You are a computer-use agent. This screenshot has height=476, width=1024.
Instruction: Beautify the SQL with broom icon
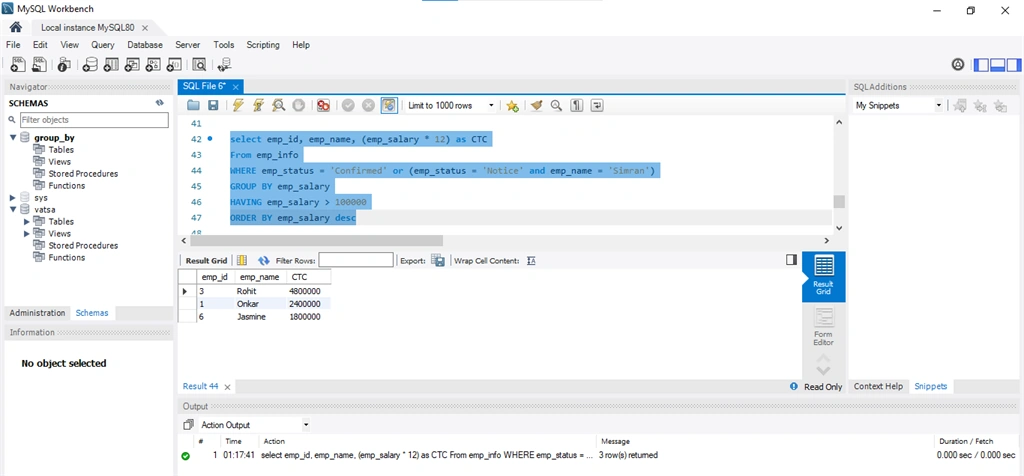pos(536,105)
